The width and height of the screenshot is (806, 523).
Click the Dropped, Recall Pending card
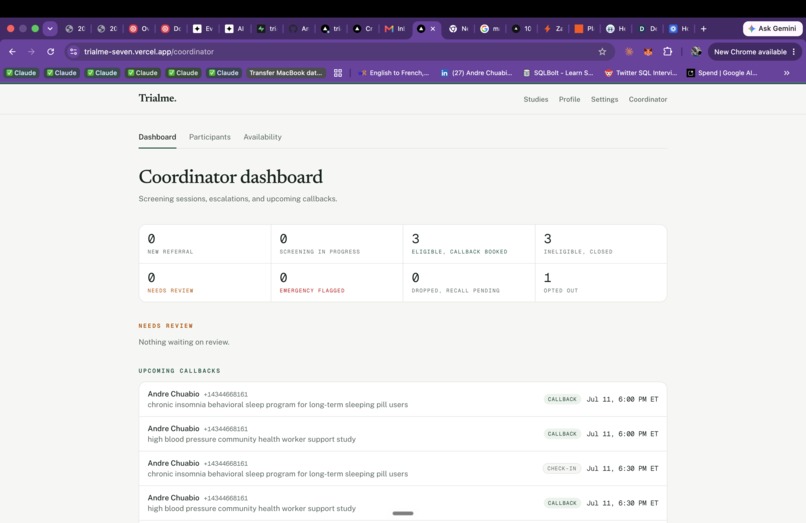coord(469,282)
